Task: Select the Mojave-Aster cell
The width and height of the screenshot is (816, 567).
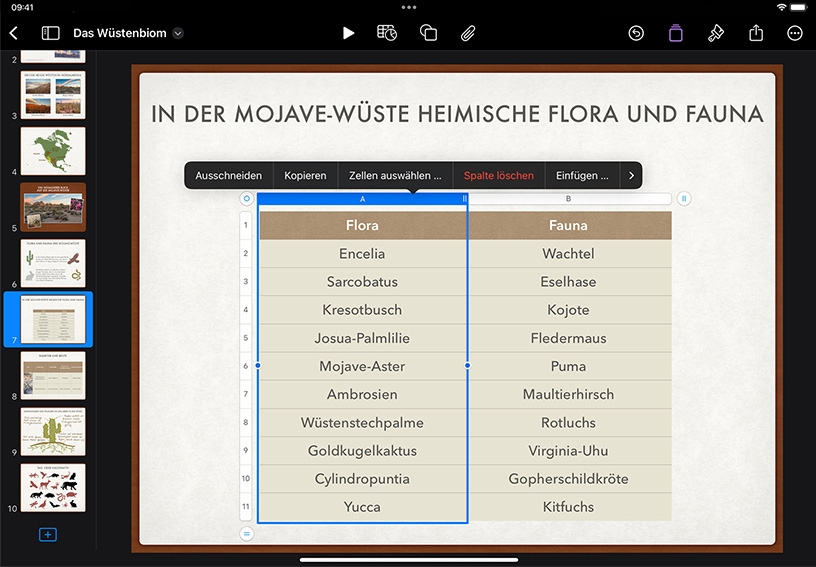Action: [363, 366]
